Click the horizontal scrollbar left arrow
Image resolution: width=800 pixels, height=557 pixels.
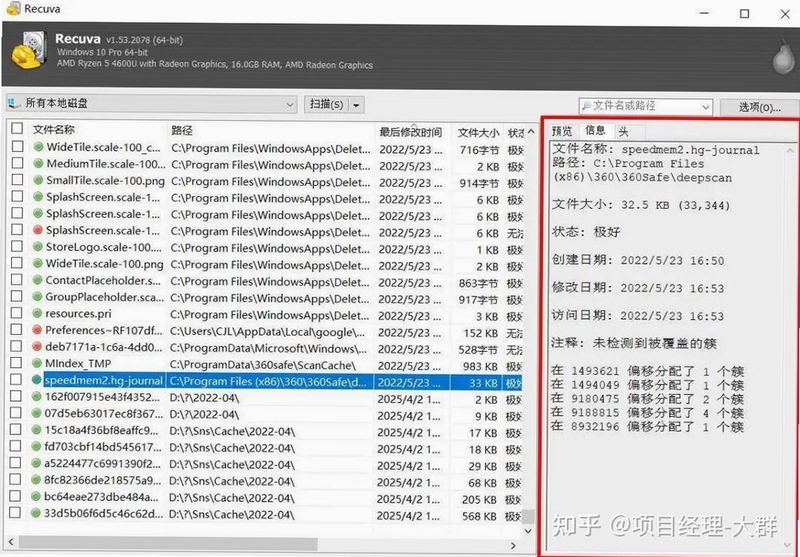pos(11,542)
